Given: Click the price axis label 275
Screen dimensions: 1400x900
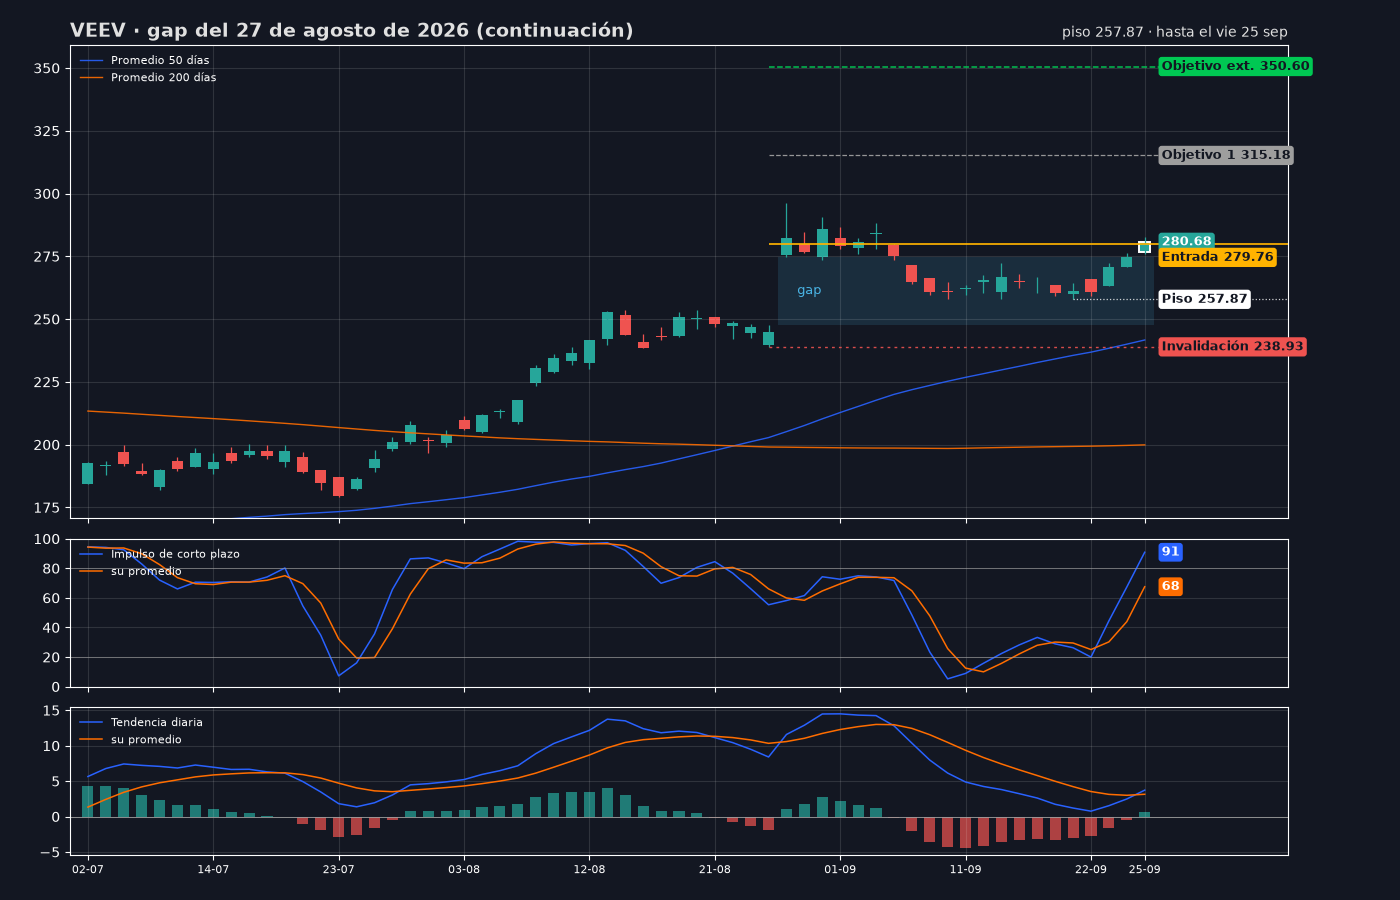Looking at the screenshot, I should pyautogui.click(x=47, y=257).
